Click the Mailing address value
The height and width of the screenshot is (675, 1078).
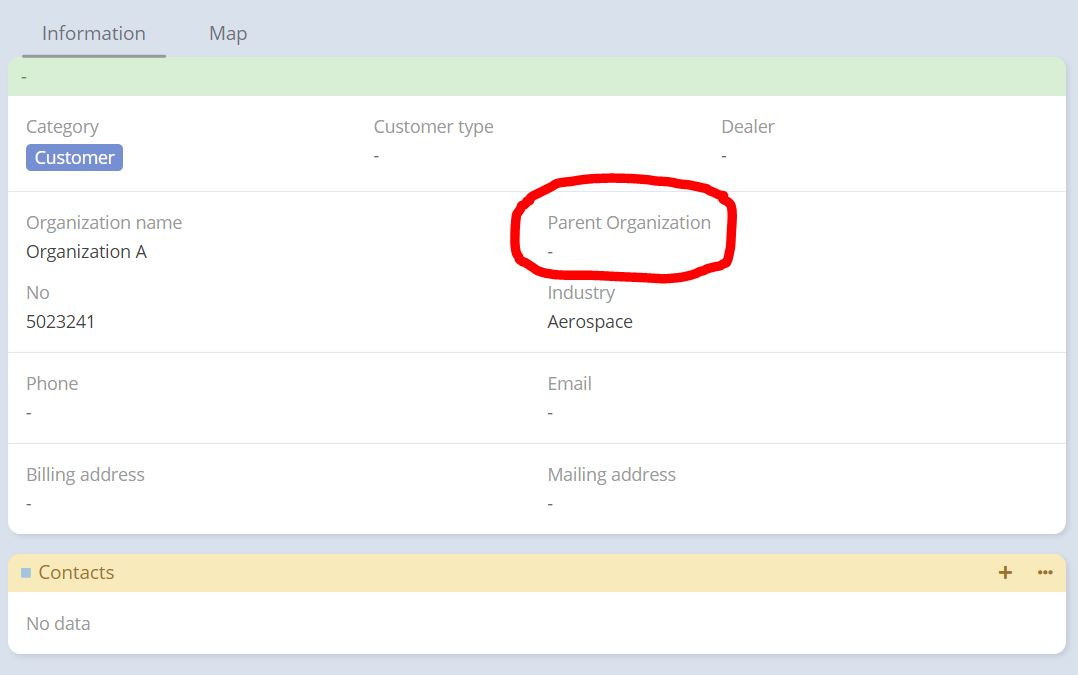[551, 504]
